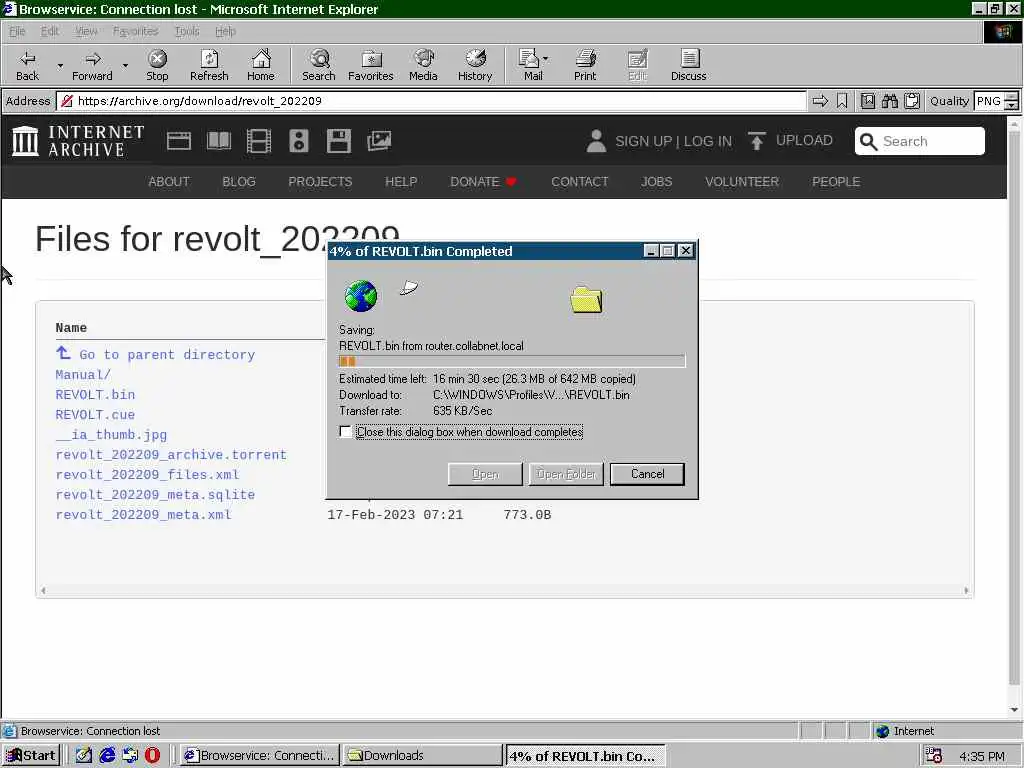Show the History pane
1024x768 pixels.
coord(475,65)
